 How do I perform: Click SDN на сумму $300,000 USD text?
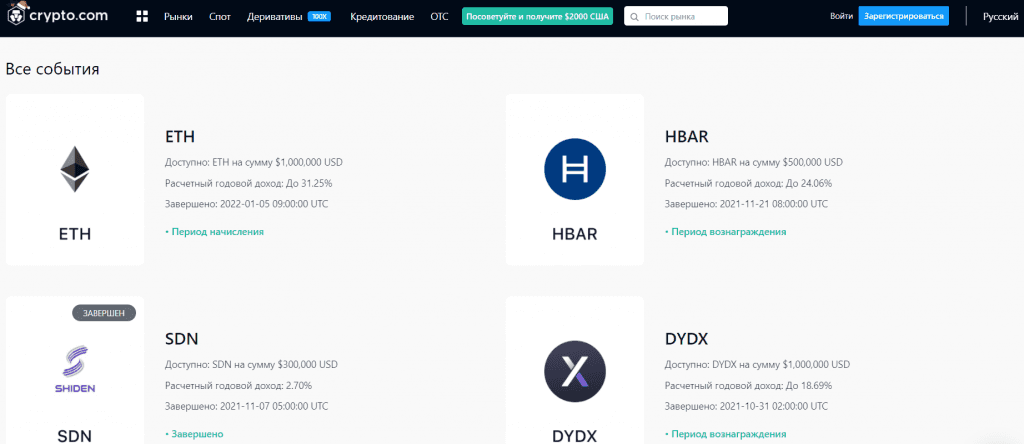point(276,364)
